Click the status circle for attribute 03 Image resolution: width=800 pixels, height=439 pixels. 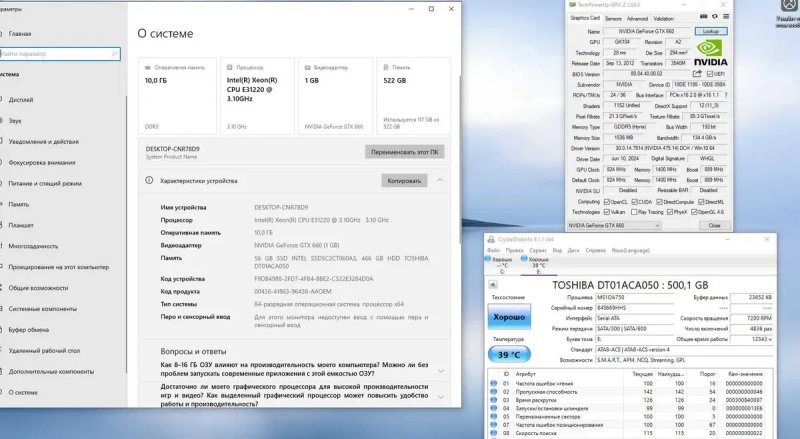(x=493, y=400)
